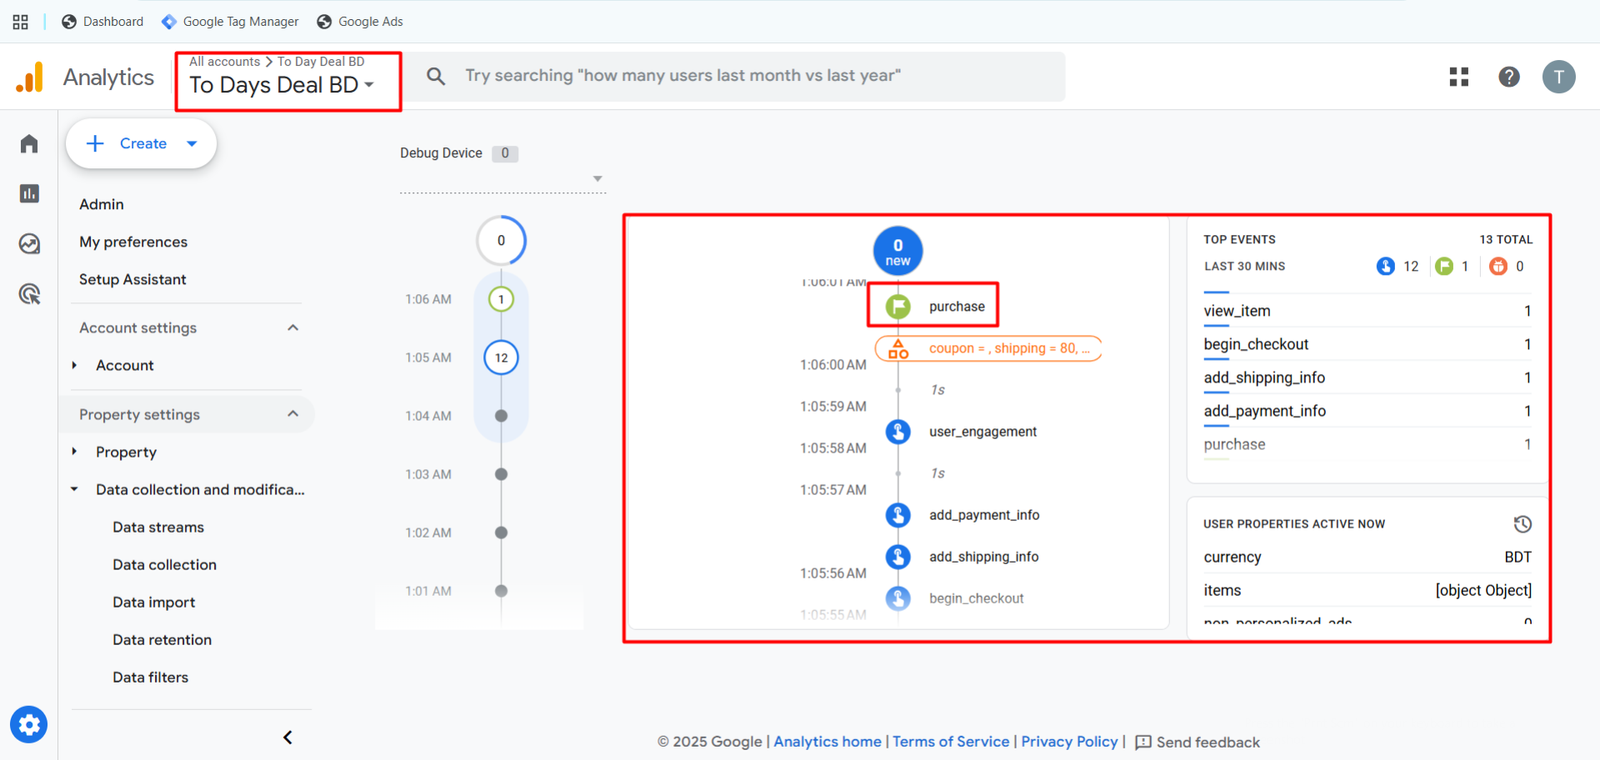The height and width of the screenshot is (760, 1600).
Task: Open the Advertising icon in sidebar
Action: click(x=29, y=294)
